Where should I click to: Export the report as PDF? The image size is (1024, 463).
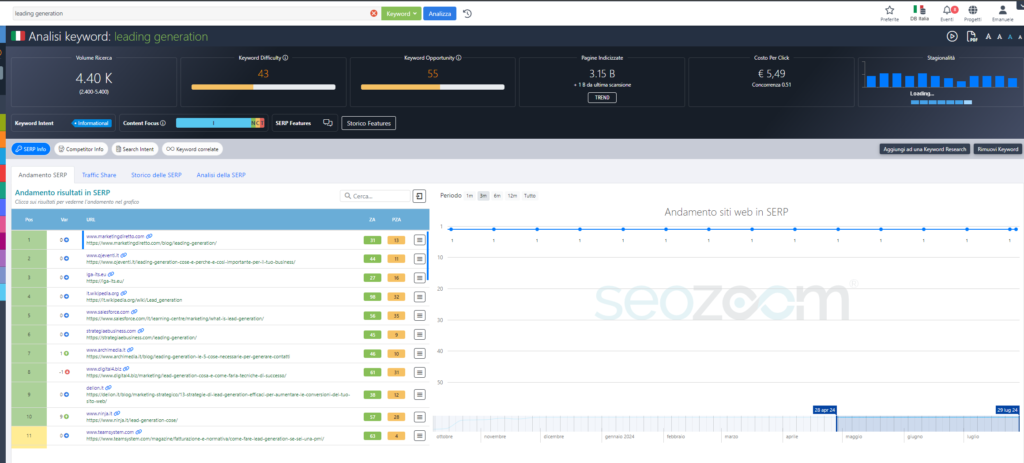coord(972,37)
